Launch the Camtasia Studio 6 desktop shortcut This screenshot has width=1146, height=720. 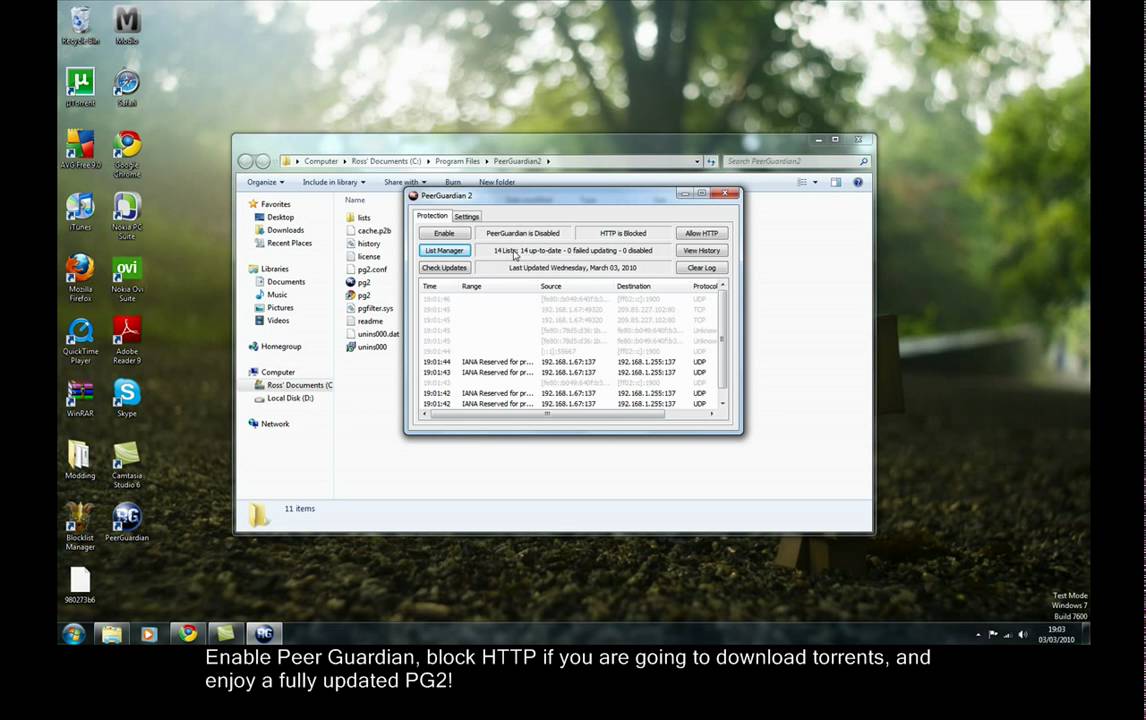tap(126, 465)
